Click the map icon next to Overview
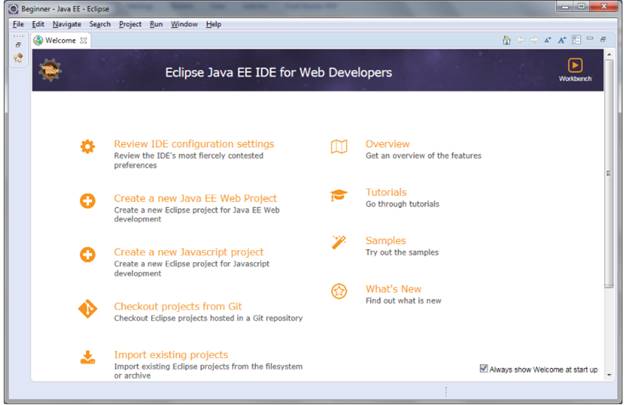 (x=339, y=146)
